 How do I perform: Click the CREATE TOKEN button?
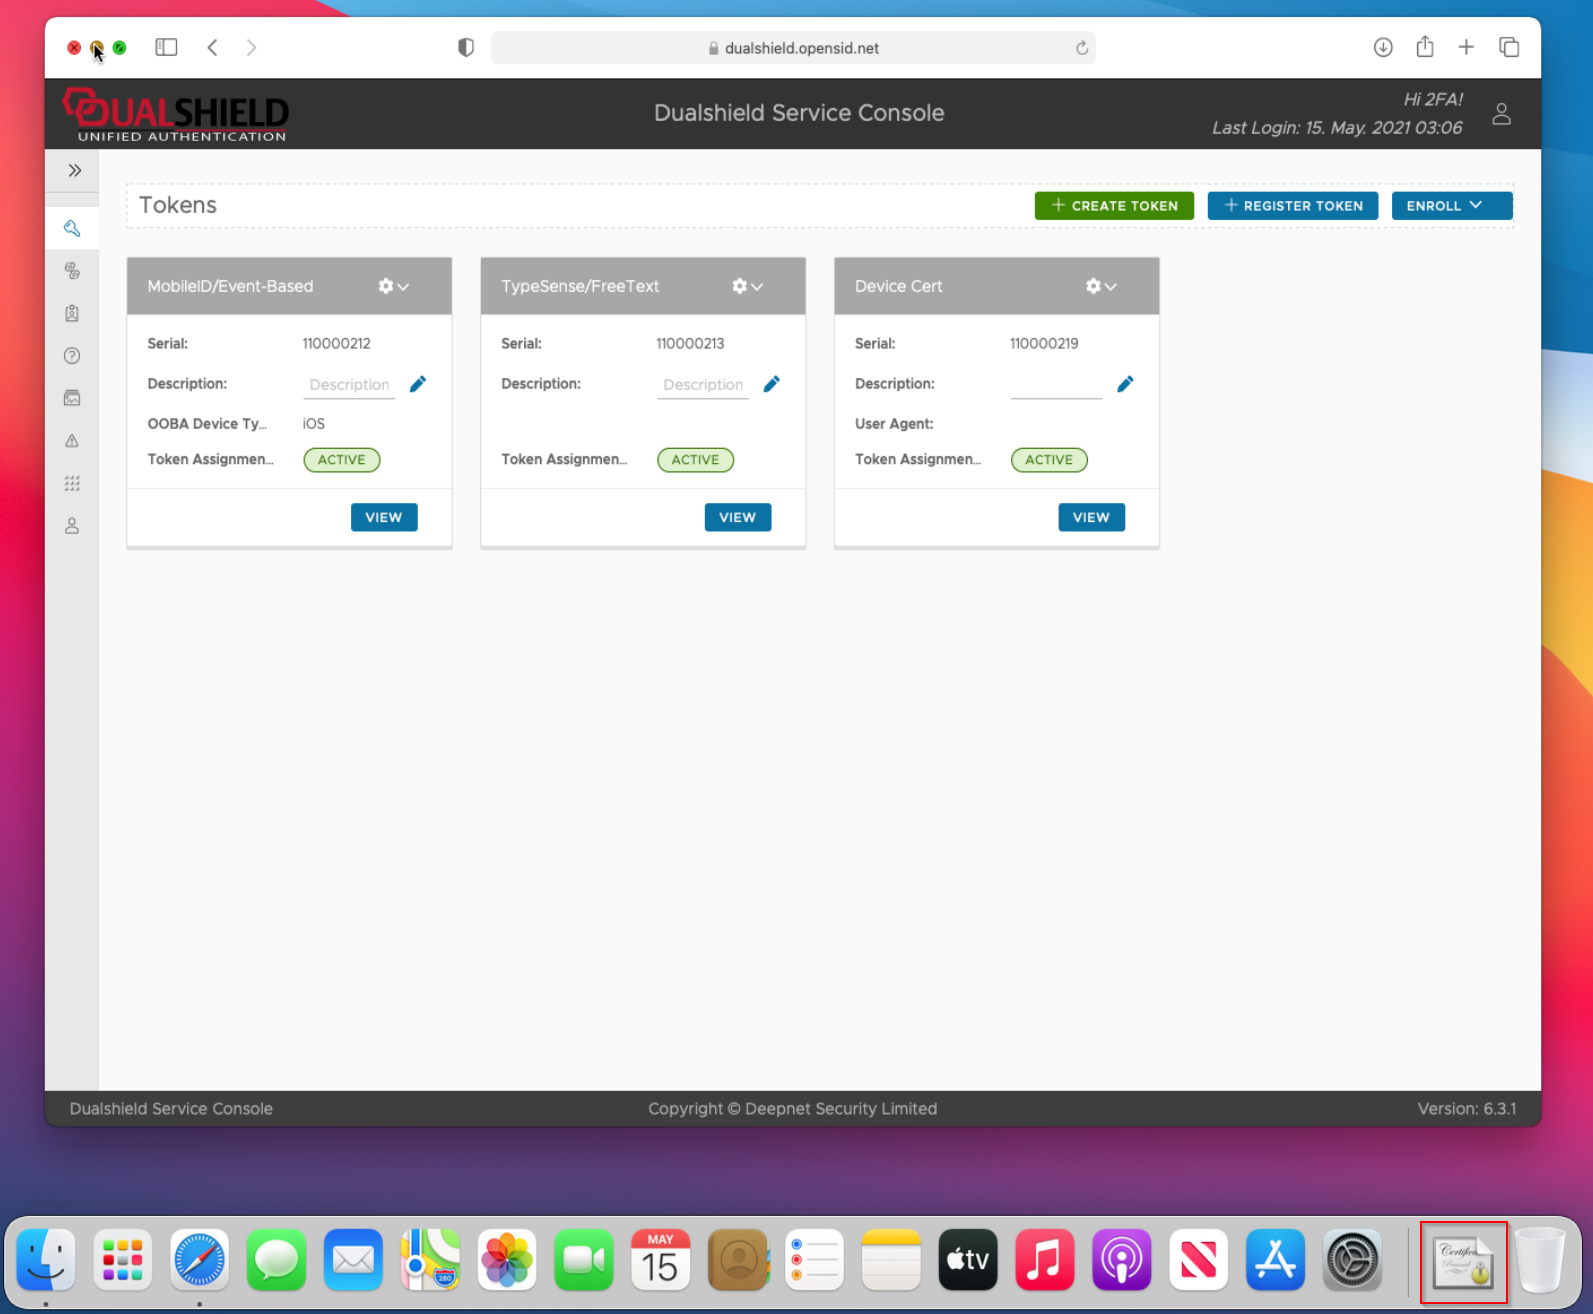tap(1114, 206)
